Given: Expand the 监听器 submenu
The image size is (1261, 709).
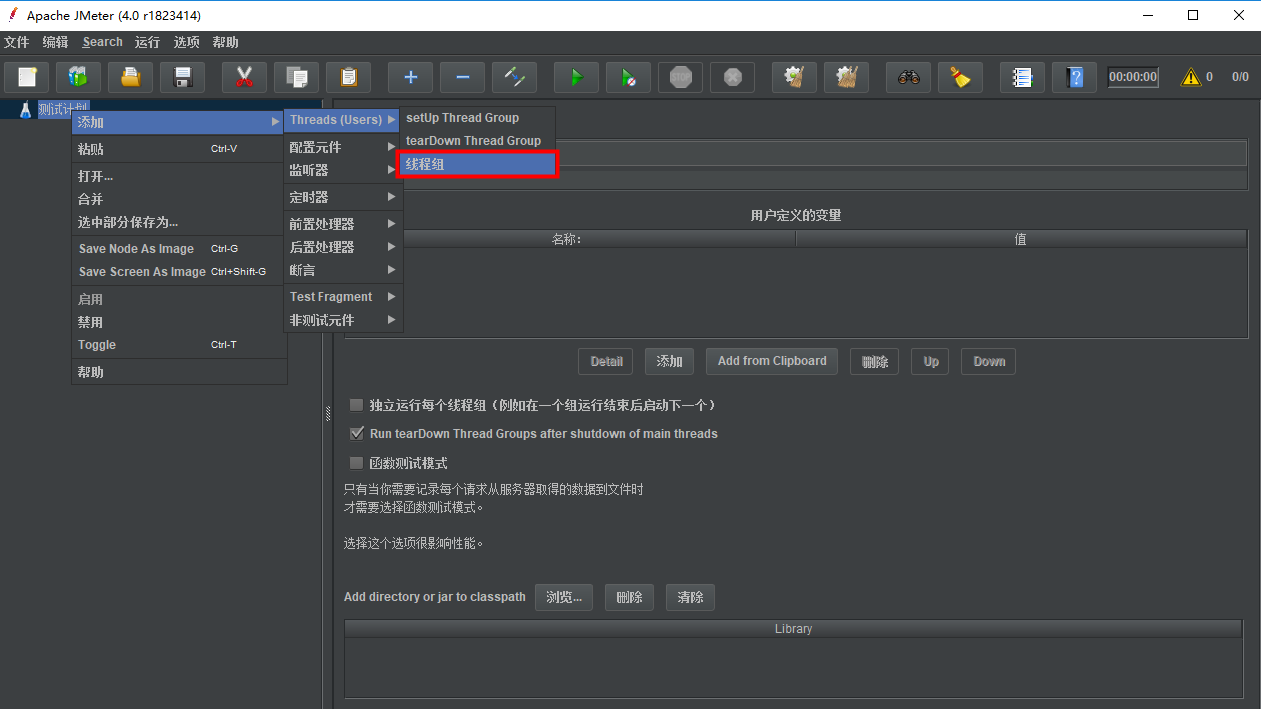Looking at the screenshot, I should click(x=343, y=170).
